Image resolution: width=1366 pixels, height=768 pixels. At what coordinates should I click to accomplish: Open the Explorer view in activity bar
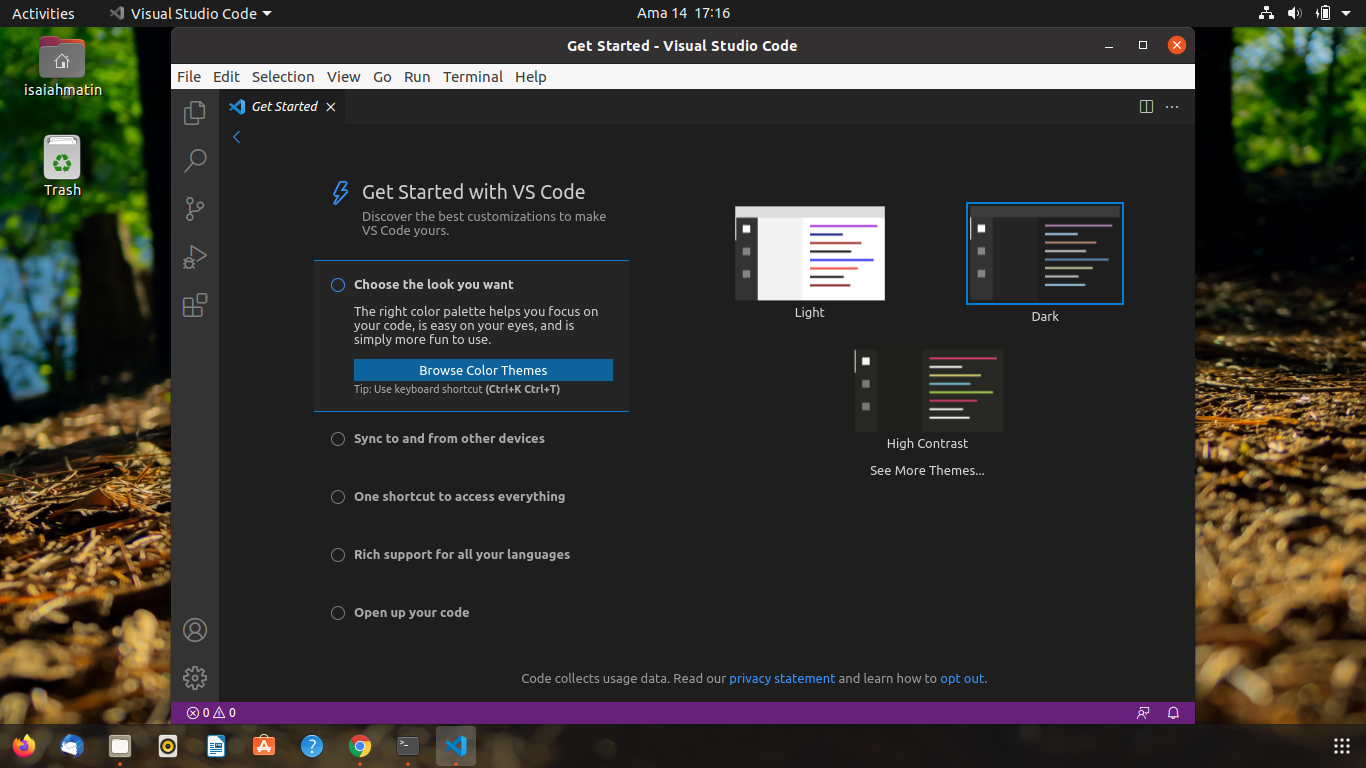195,113
